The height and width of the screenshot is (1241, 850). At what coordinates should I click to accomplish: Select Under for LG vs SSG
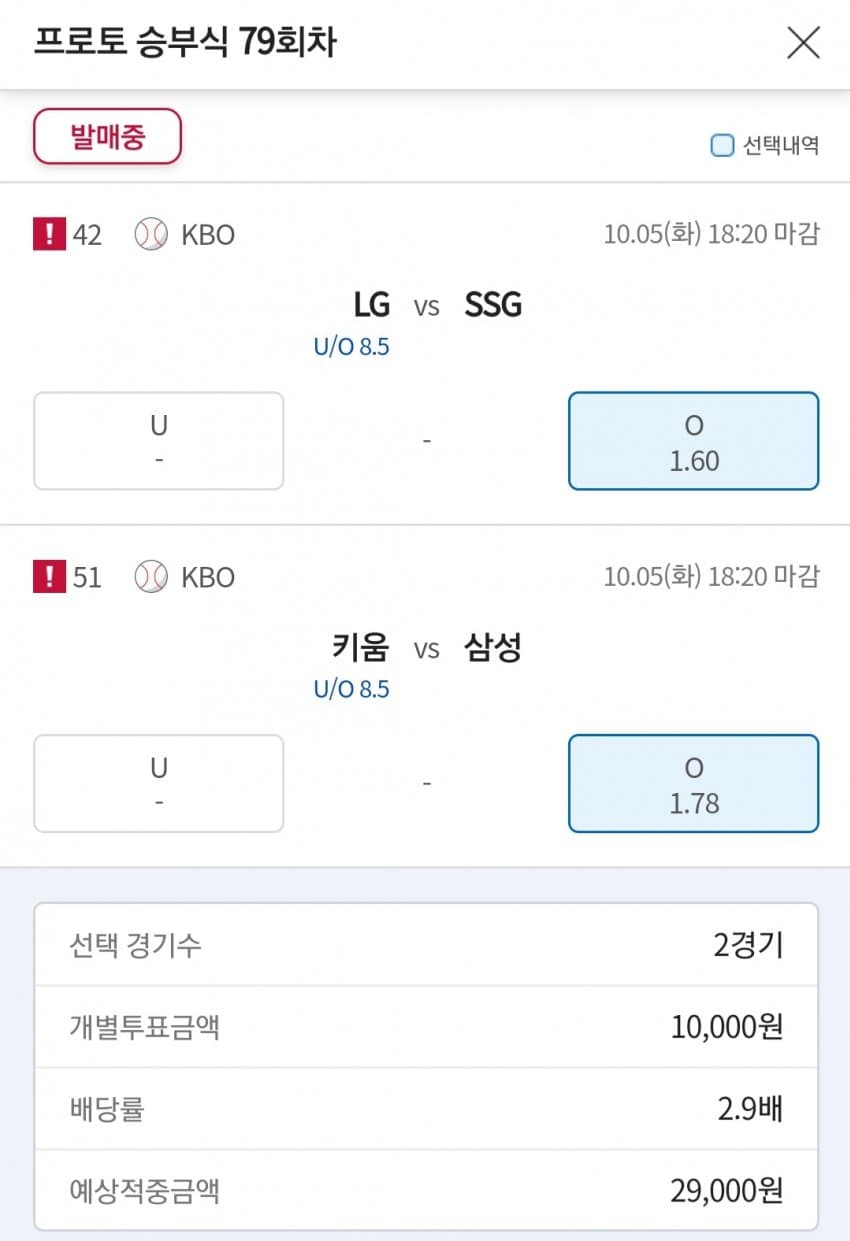pyautogui.click(x=159, y=441)
